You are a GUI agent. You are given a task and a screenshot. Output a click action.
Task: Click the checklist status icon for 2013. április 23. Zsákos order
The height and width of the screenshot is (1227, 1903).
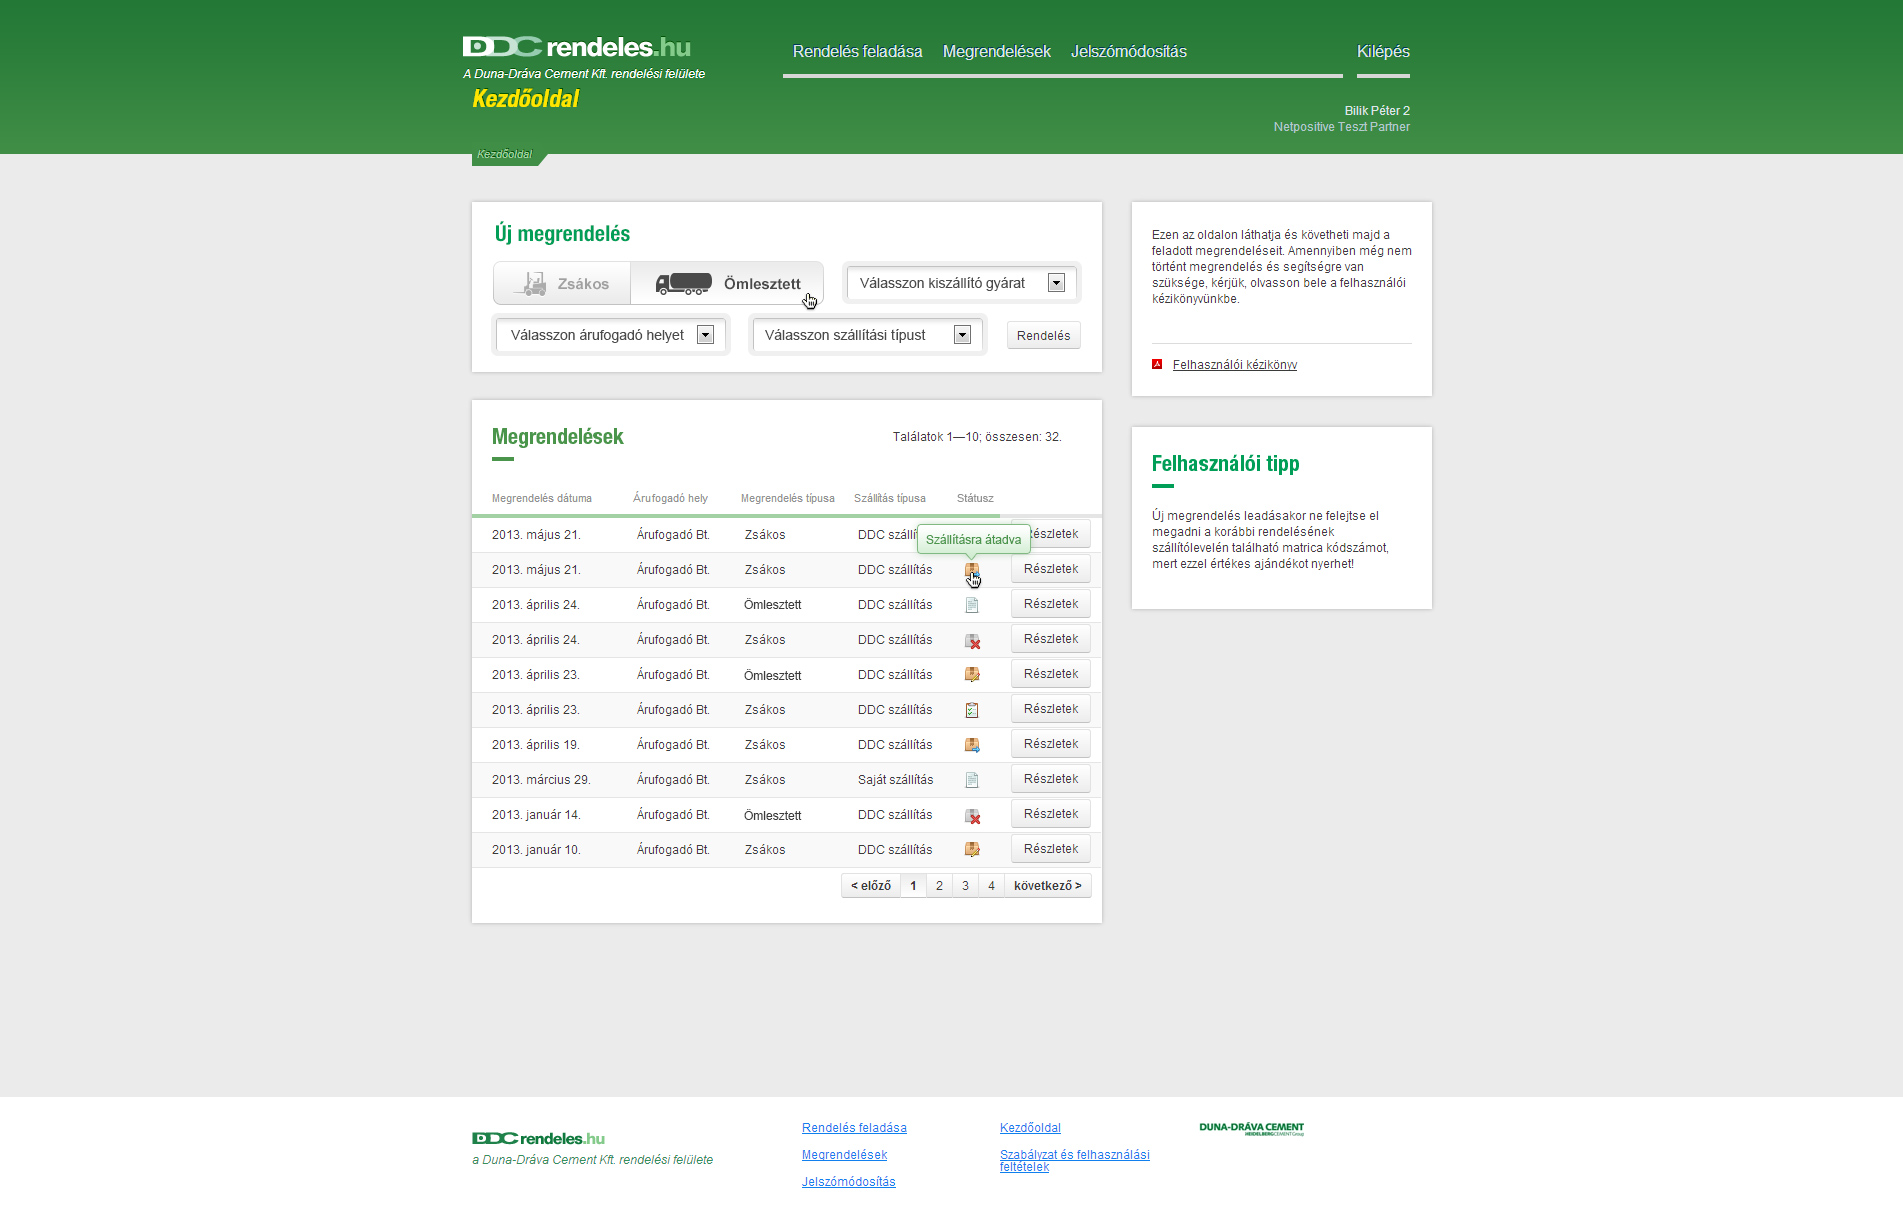(x=972, y=710)
